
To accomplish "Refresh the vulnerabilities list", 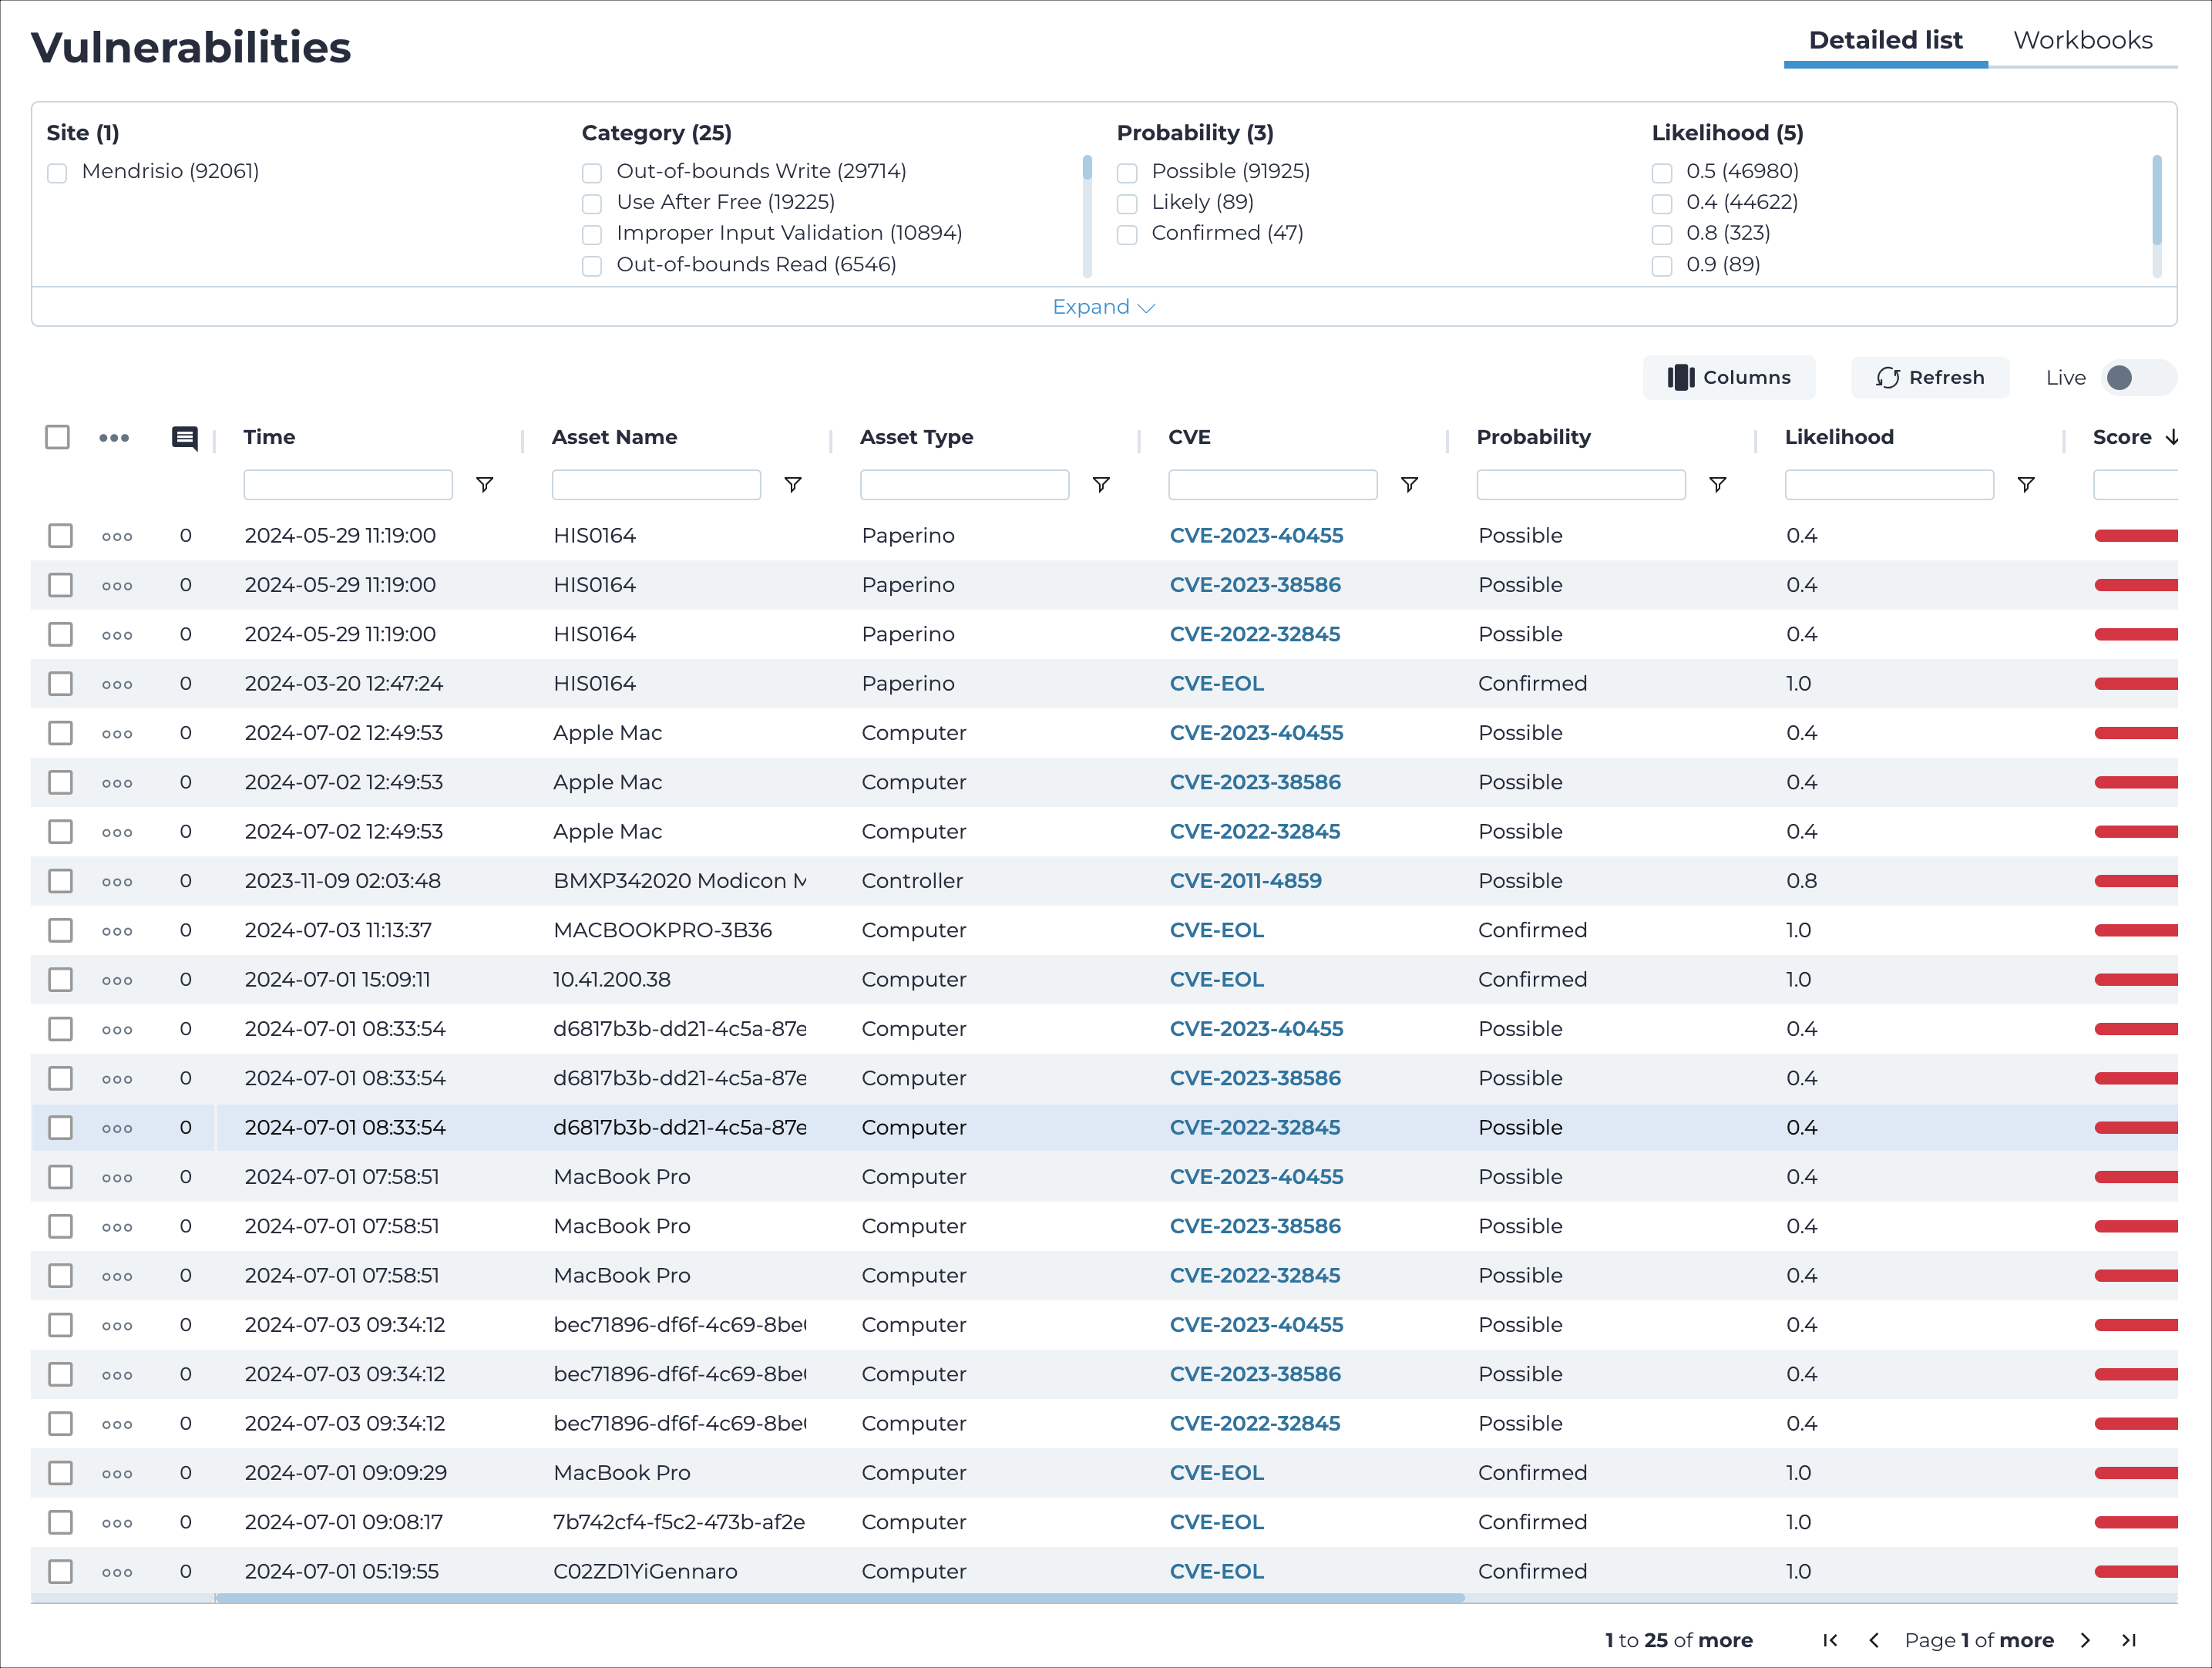I will (x=1930, y=377).
